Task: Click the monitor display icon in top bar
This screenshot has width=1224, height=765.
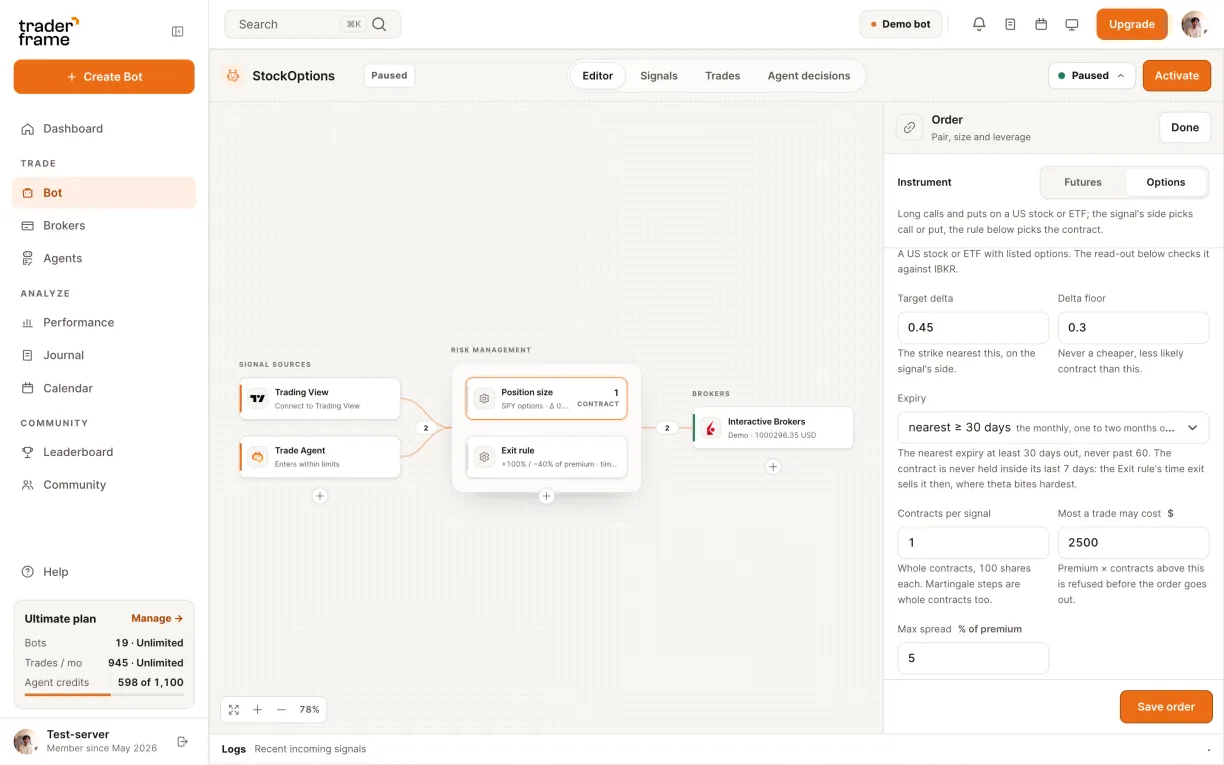Action: [x=1072, y=24]
